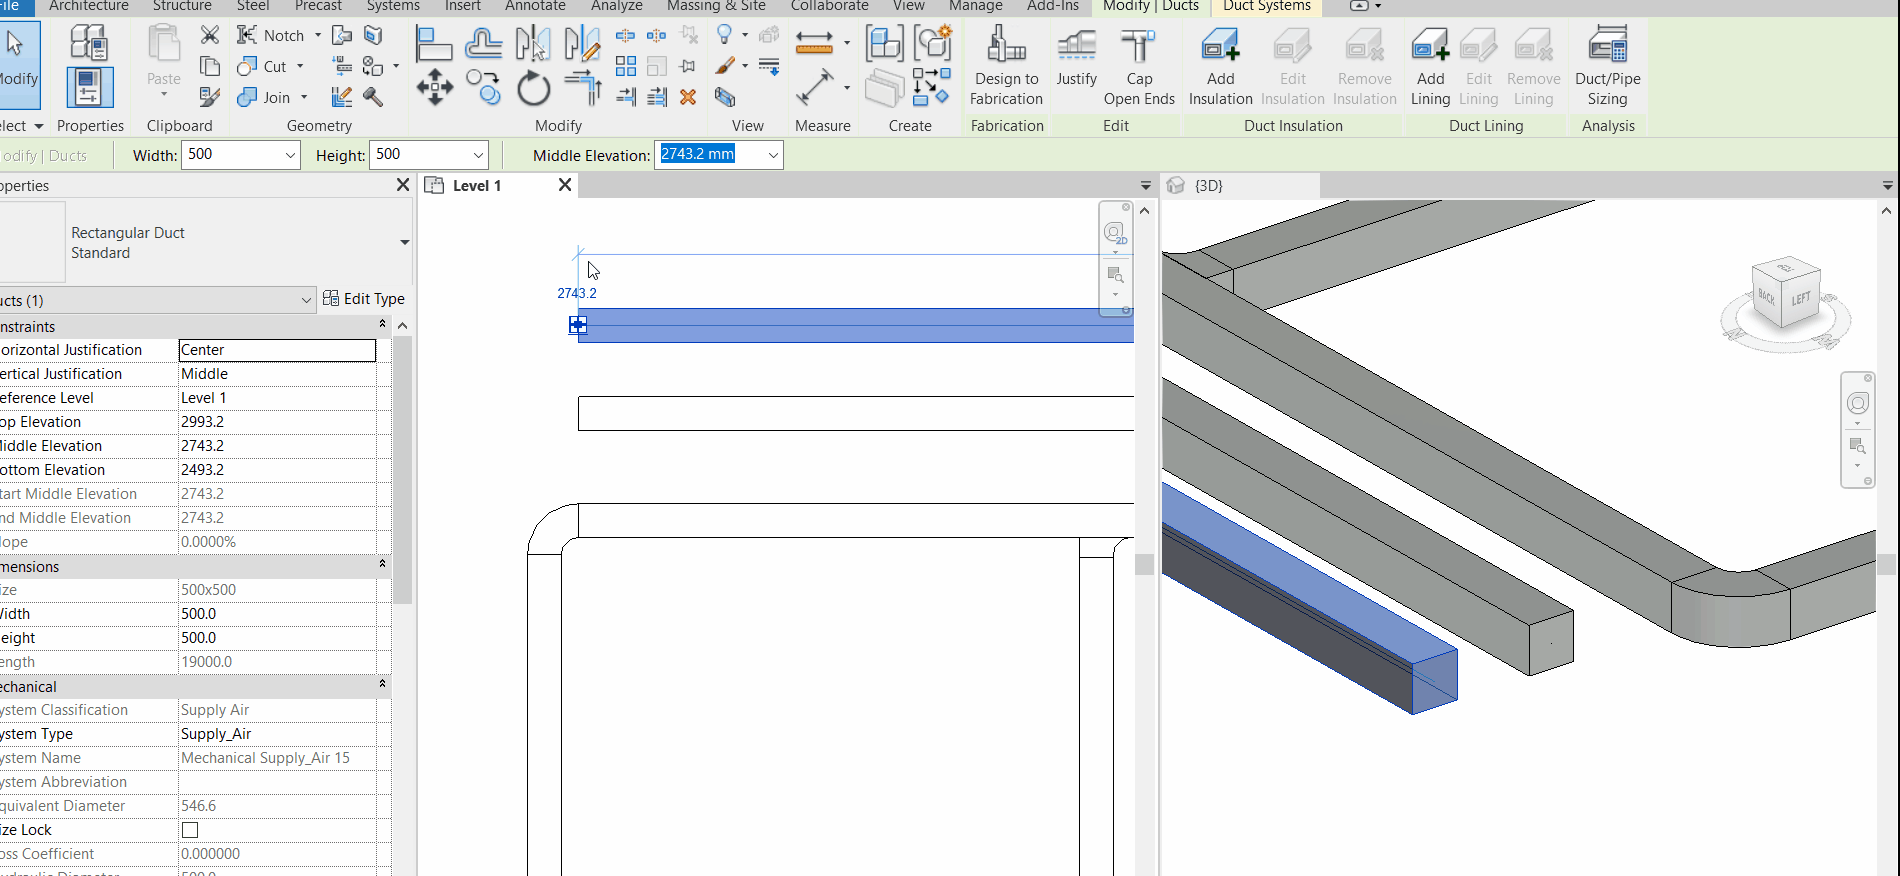Image resolution: width=1900 pixels, height=876 pixels.
Task: Open the Collaborate ribbon tab
Action: pos(829,6)
